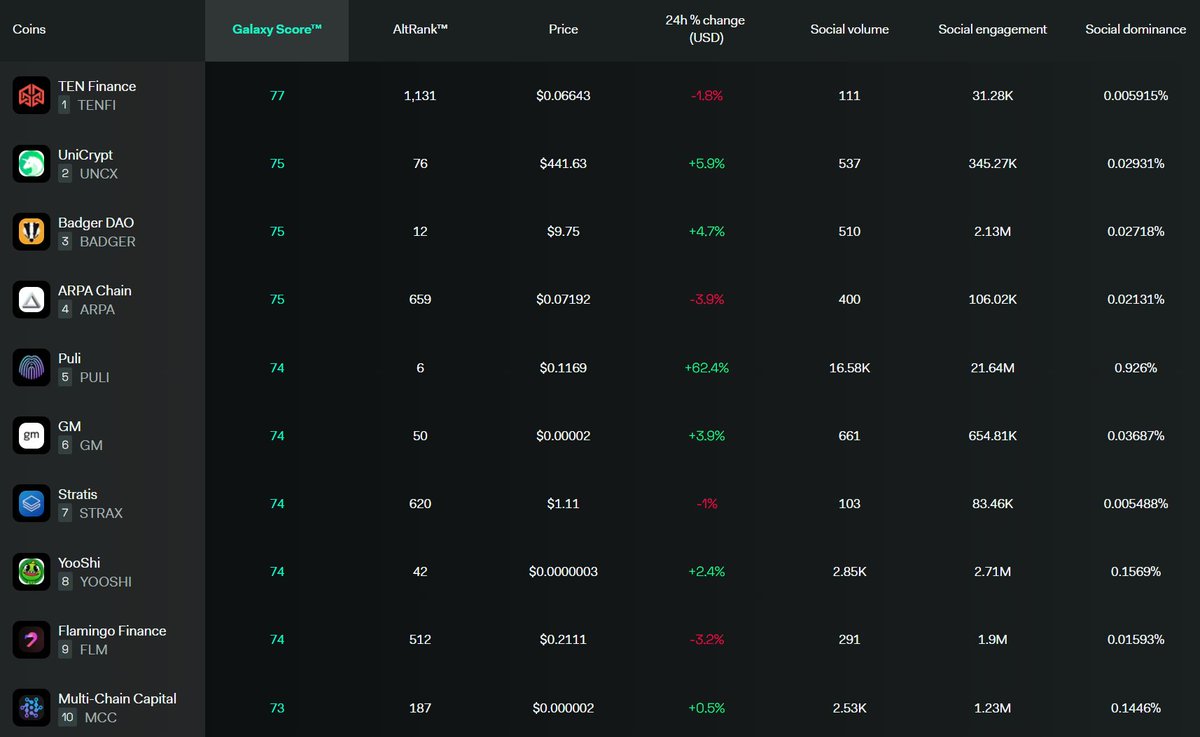
Task: Click the YOOSHI ticker symbol
Action: click(x=106, y=582)
